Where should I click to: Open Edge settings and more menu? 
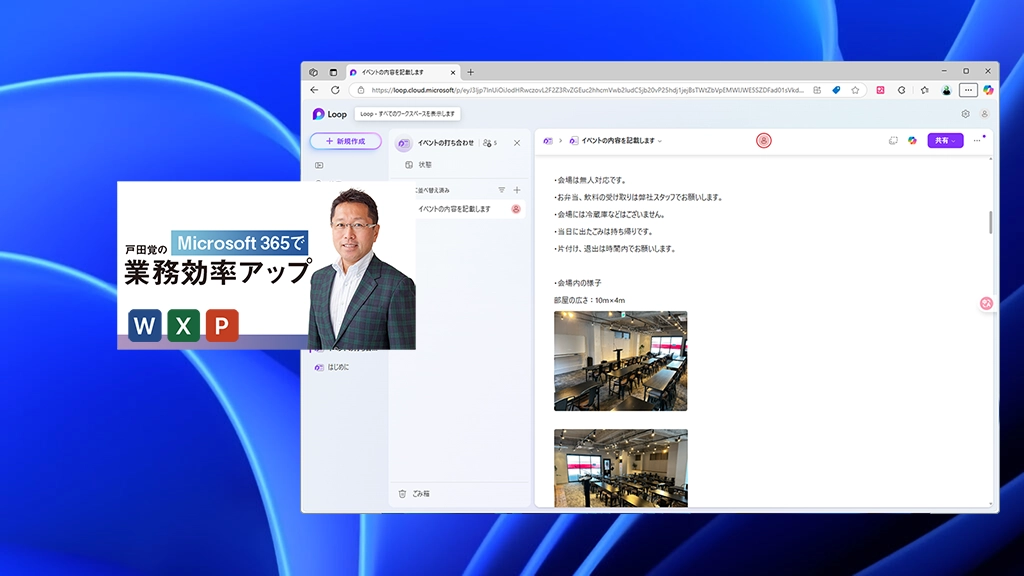coord(967,90)
